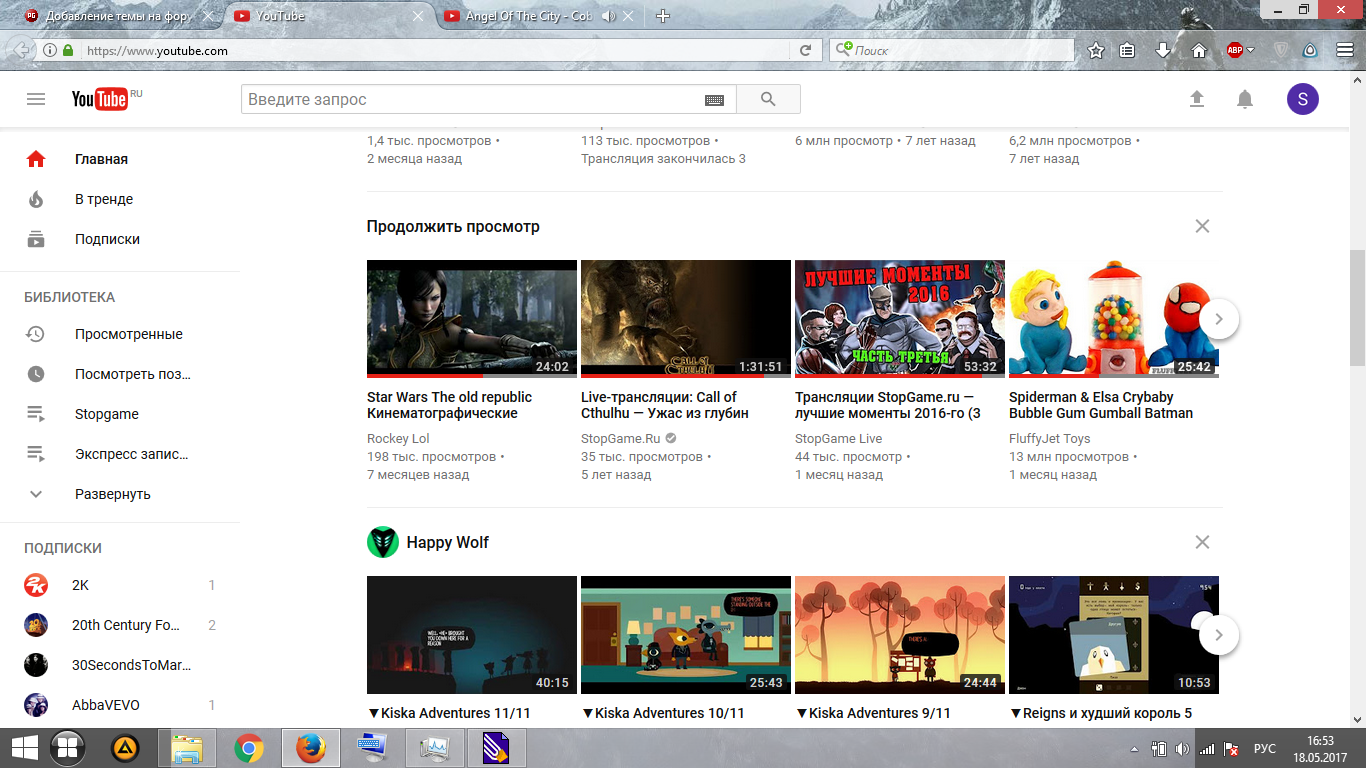This screenshot has width=1366, height=768.
Task: Click the РУС language indicator in the tray
Action: pos(1265,748)
